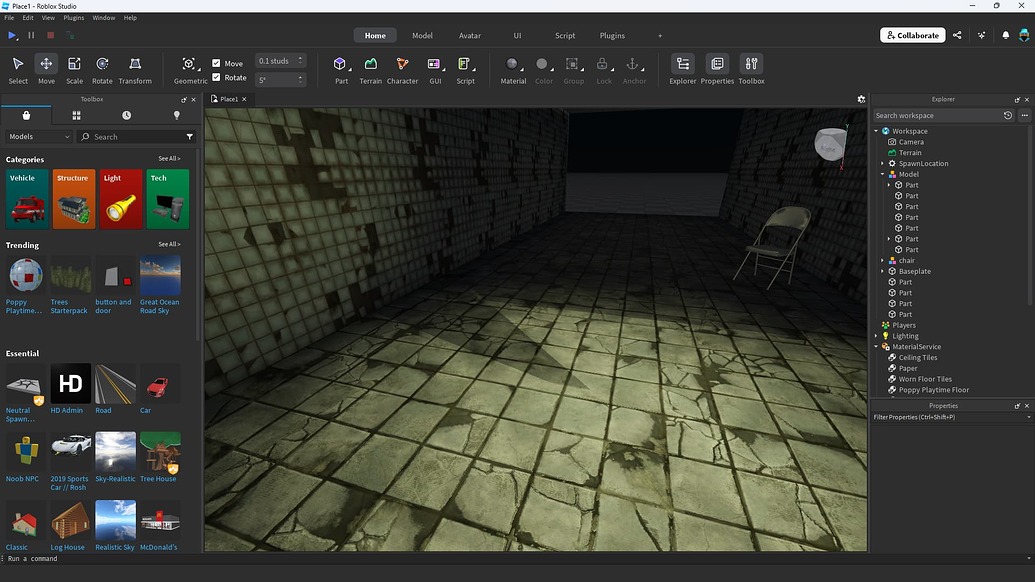Click the Pause playtest button
The height and width of the screenshot is (582, 1035).
pyautogui.click(x=31, y=35)
